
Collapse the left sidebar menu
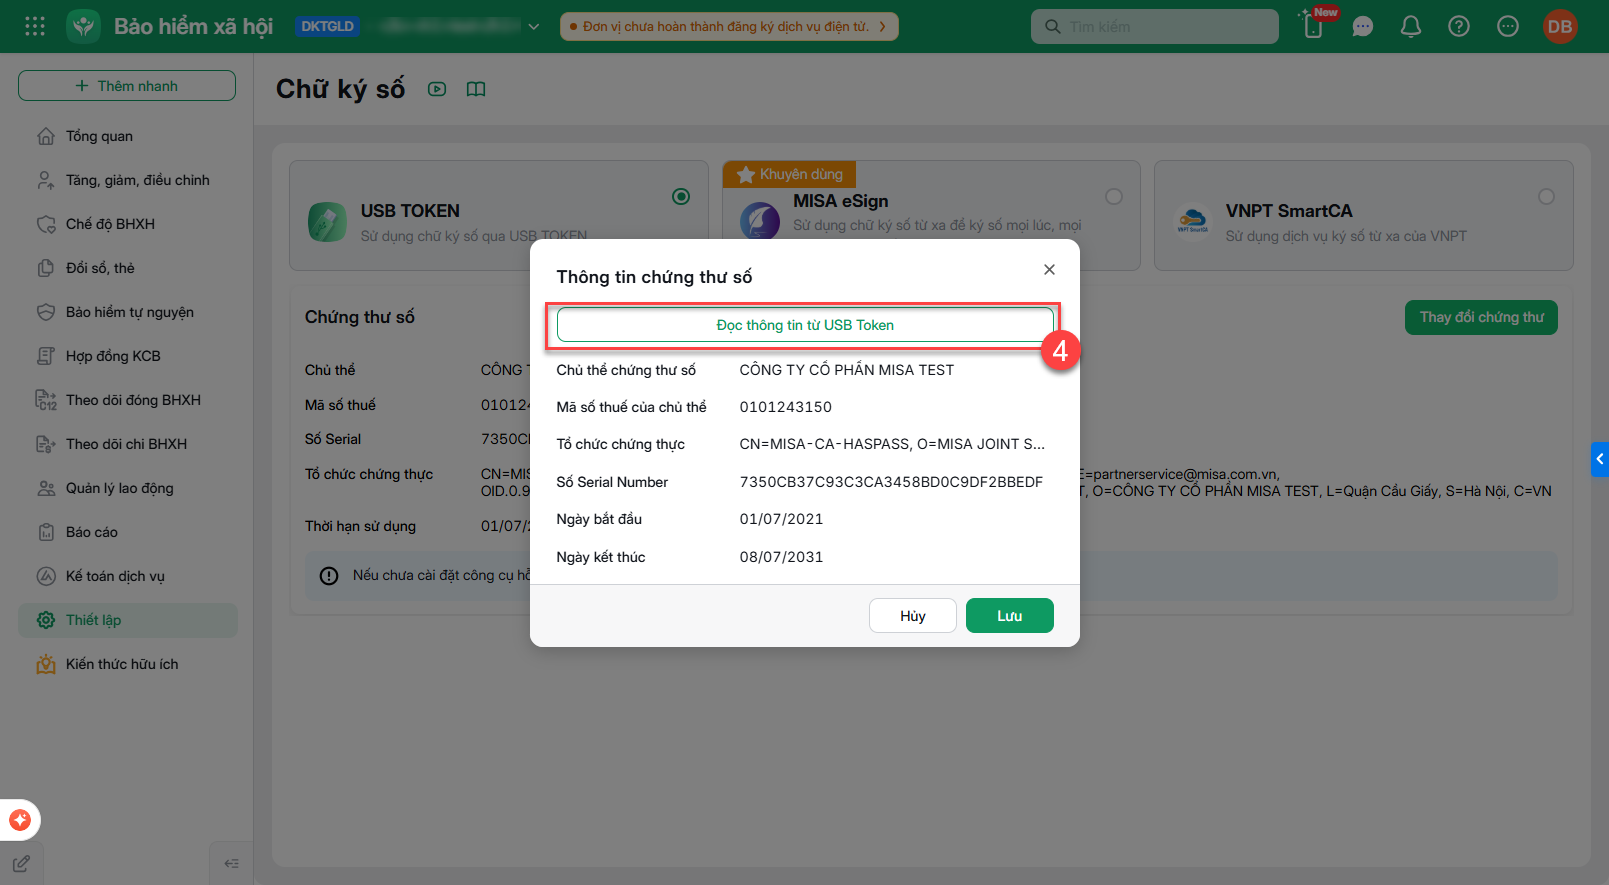(x=231, y=863)
